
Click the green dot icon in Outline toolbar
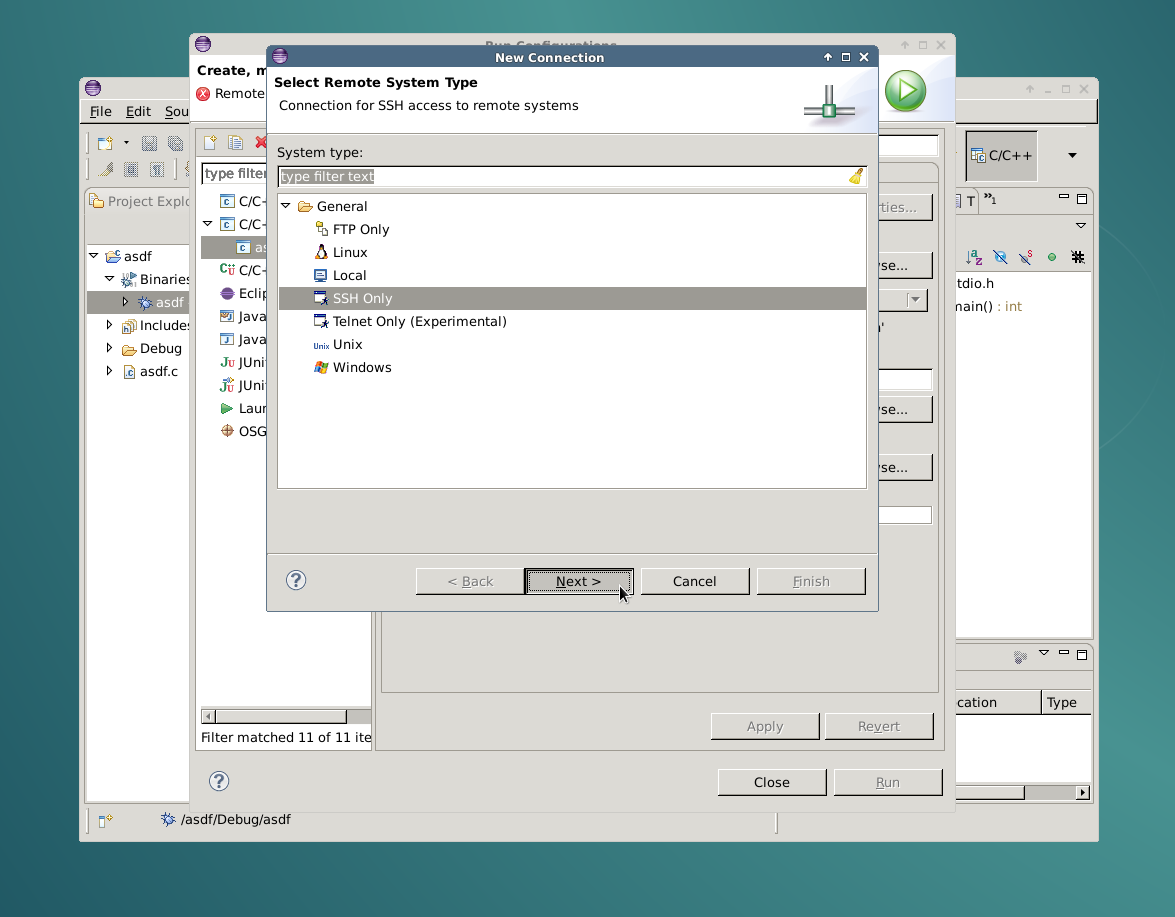[1052, 257]
